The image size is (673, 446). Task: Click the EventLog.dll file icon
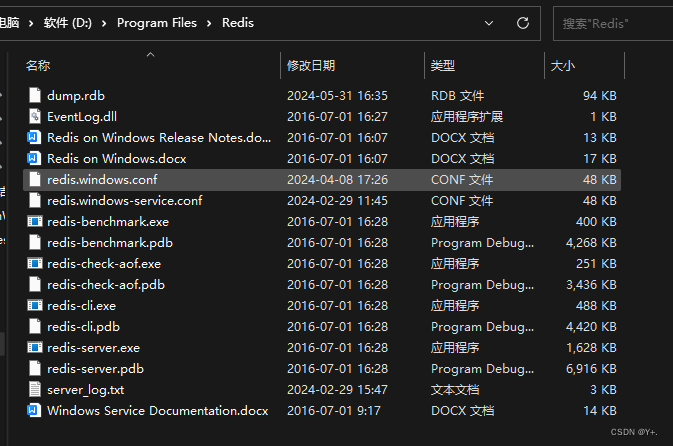(35, 116)
